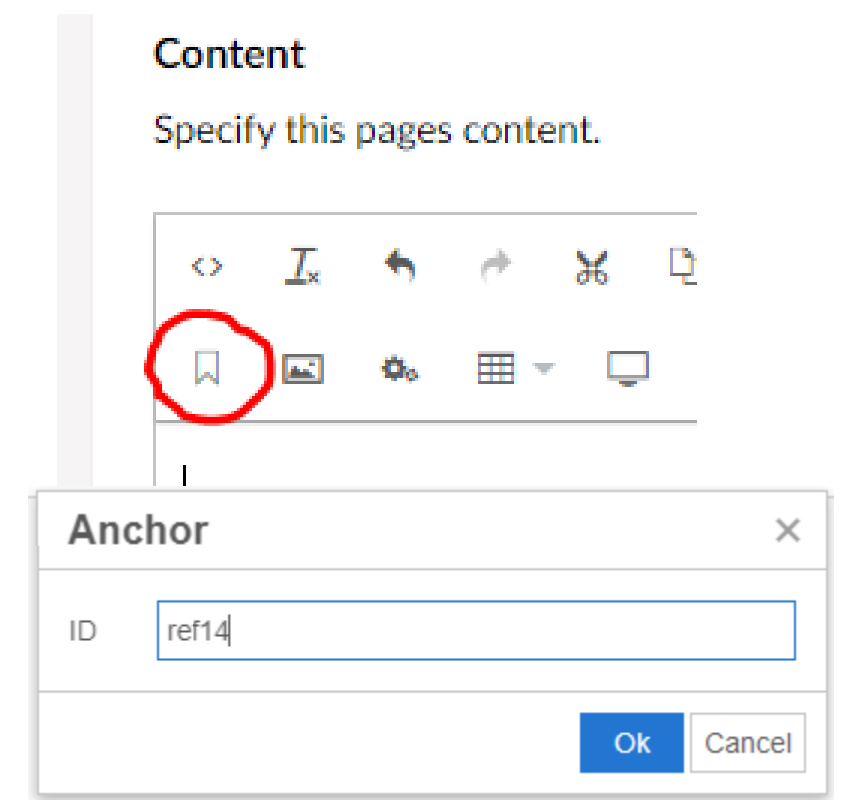Expand the table dropdown arrow
The width and height of the screenshot is (866, 810).
point(543,369)
